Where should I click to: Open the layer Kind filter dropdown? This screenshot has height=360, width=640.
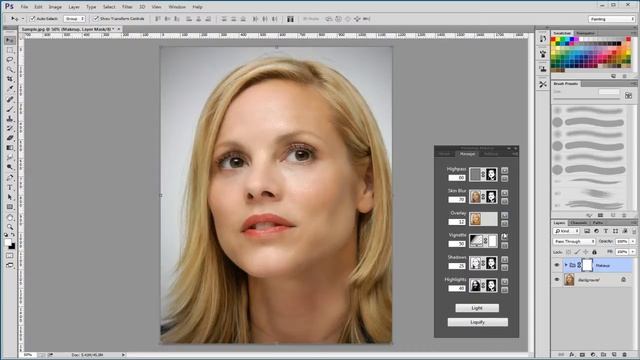pyautogui.click(x=566, y=231)
